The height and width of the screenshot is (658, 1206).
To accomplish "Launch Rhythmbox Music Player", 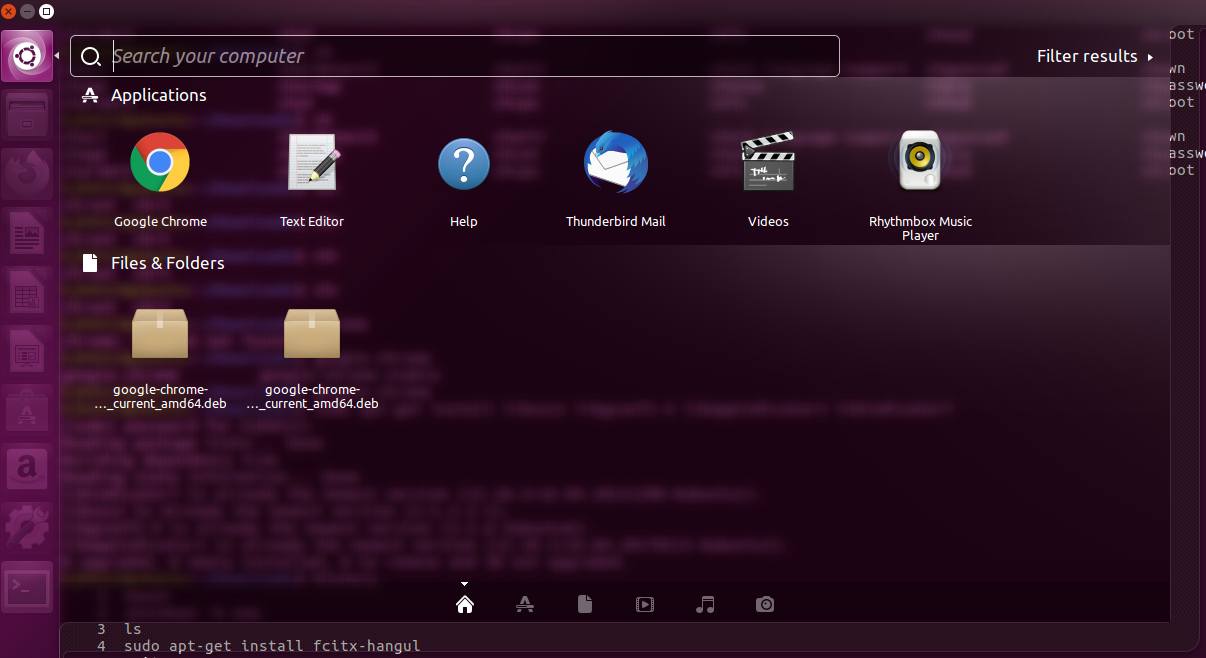I will pos(920,186).
